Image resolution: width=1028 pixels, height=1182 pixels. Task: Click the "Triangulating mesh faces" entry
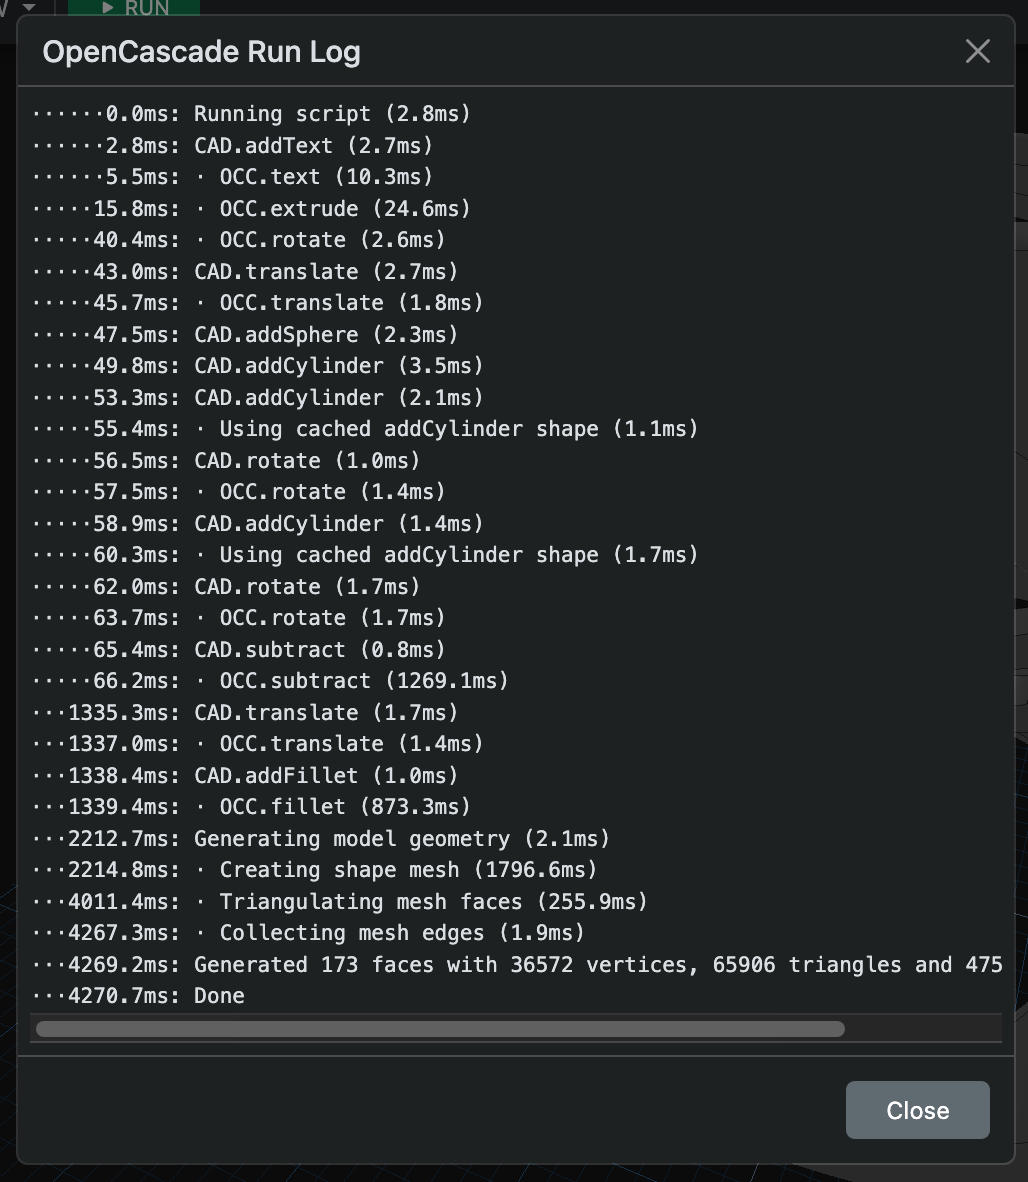click(433, 902)
